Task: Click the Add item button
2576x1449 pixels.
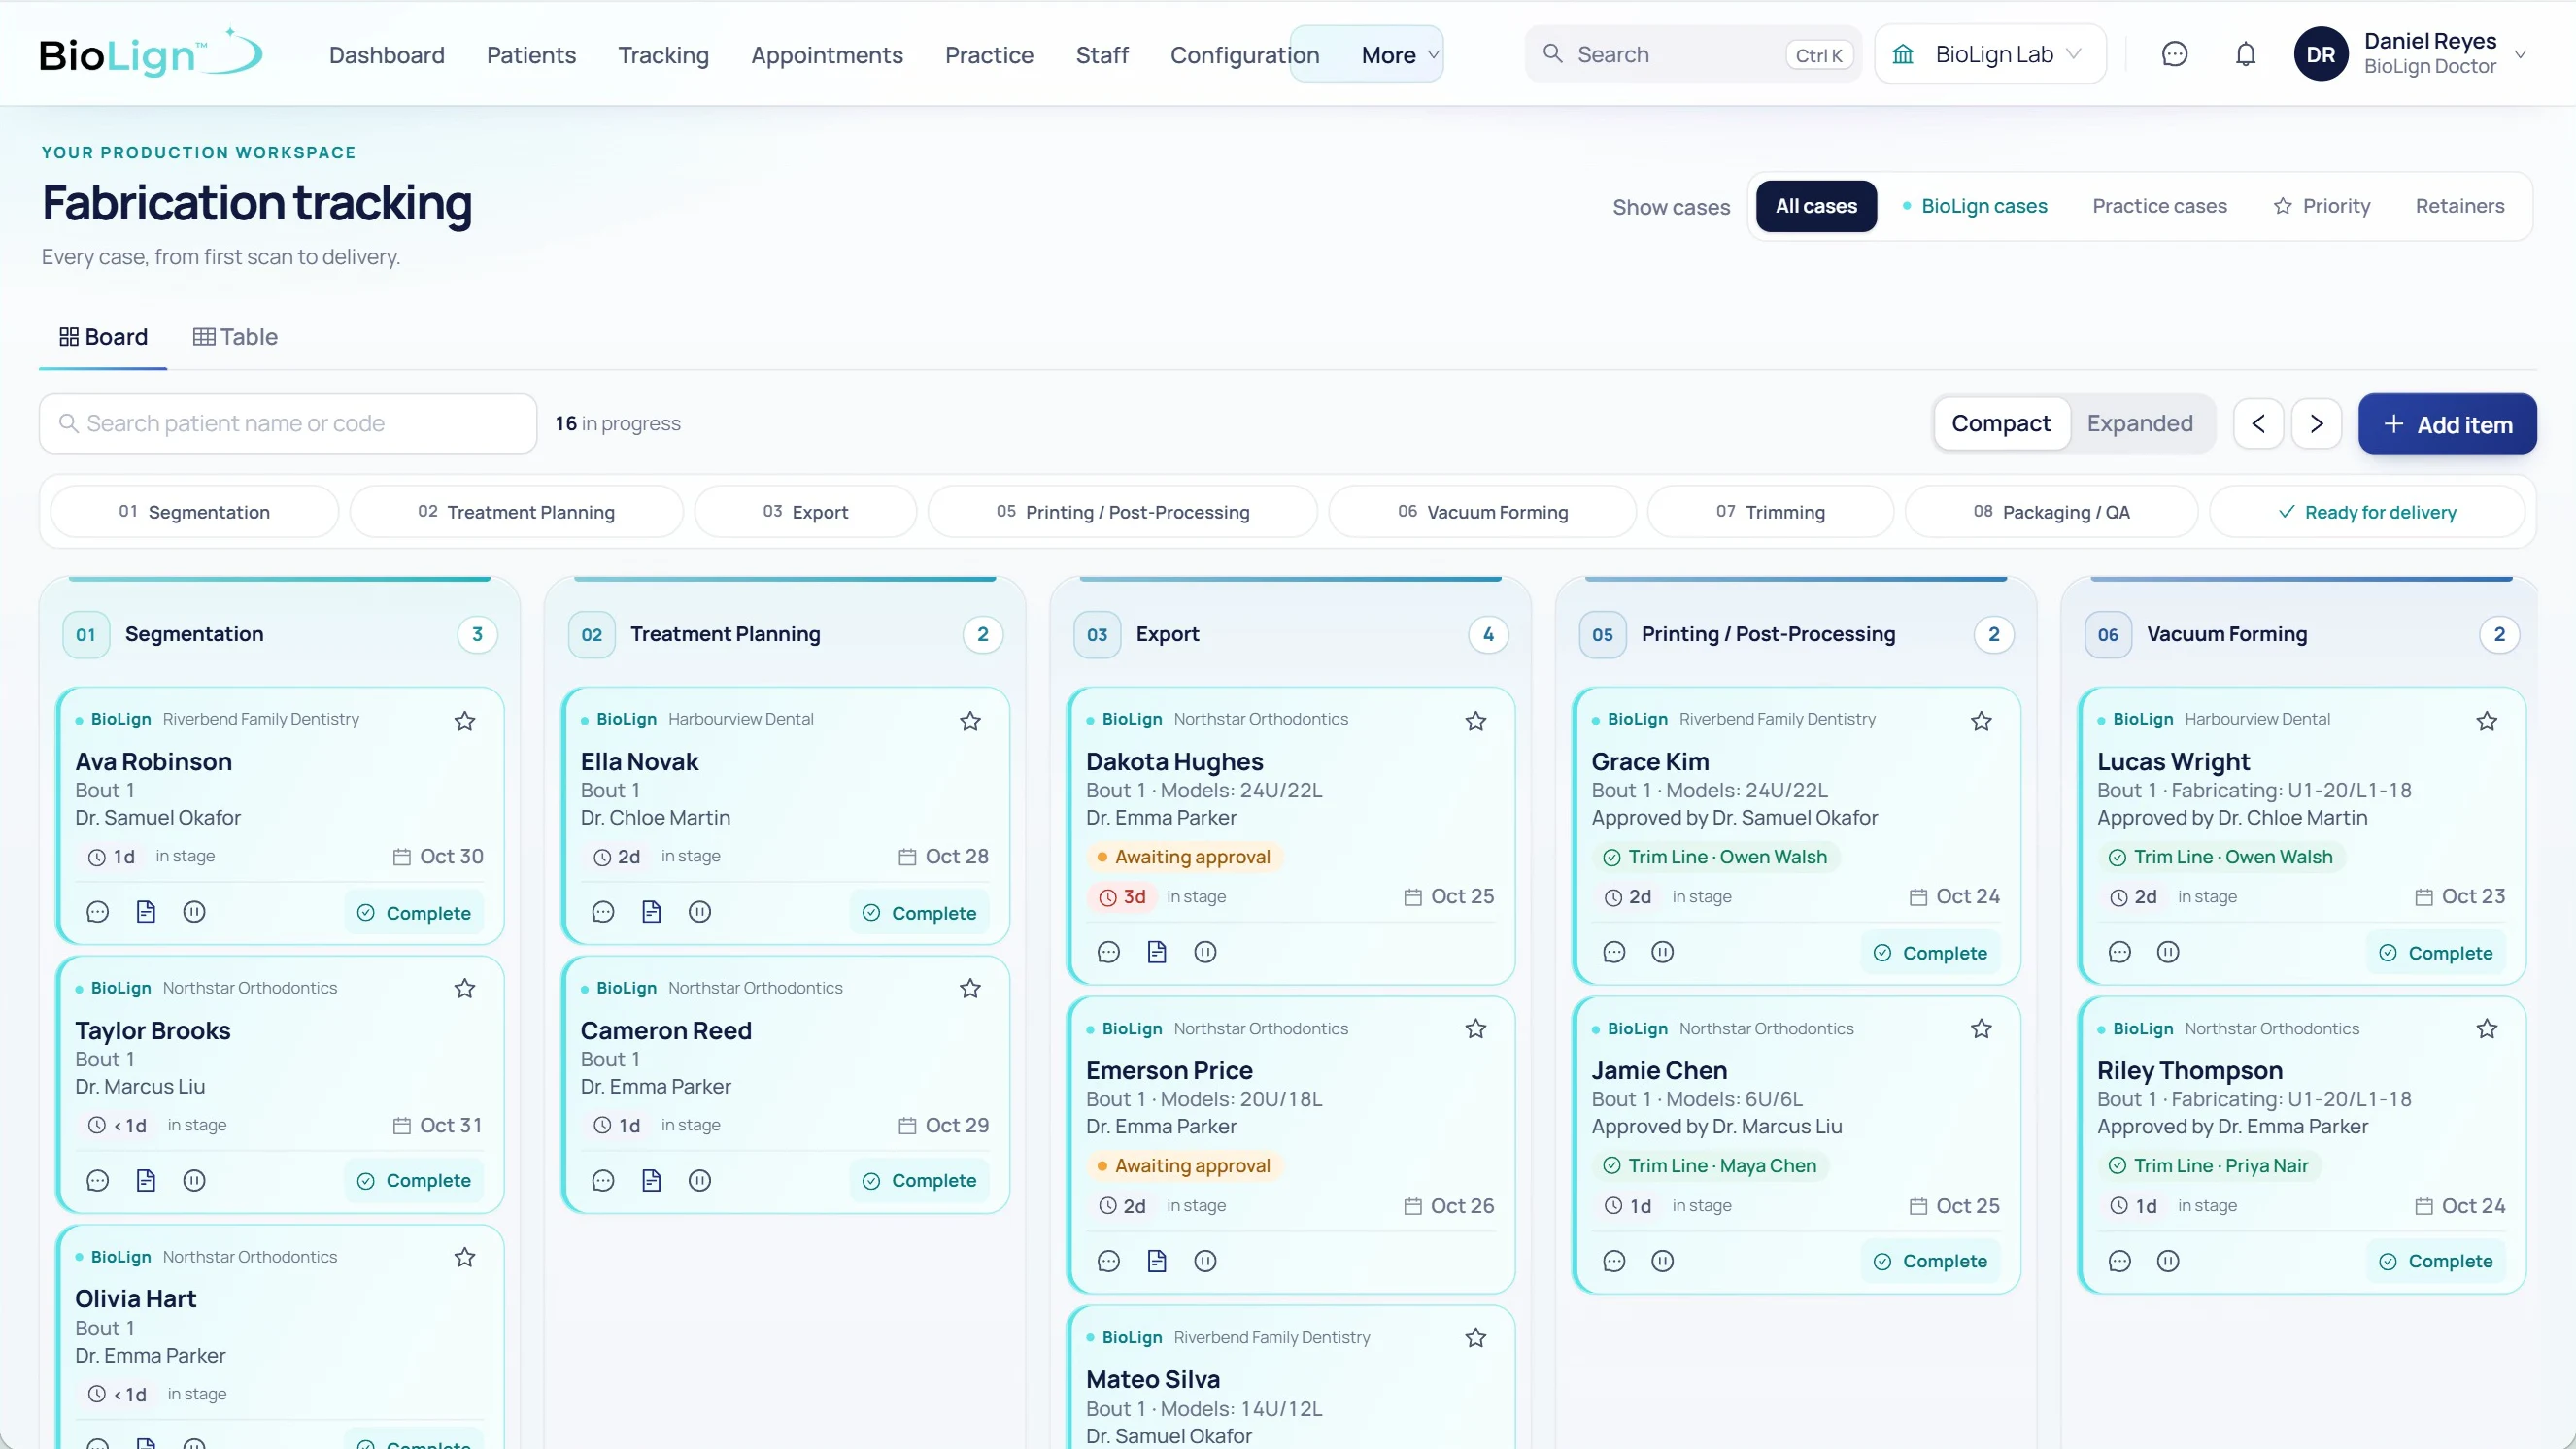Action: (x=2447, y=424)
